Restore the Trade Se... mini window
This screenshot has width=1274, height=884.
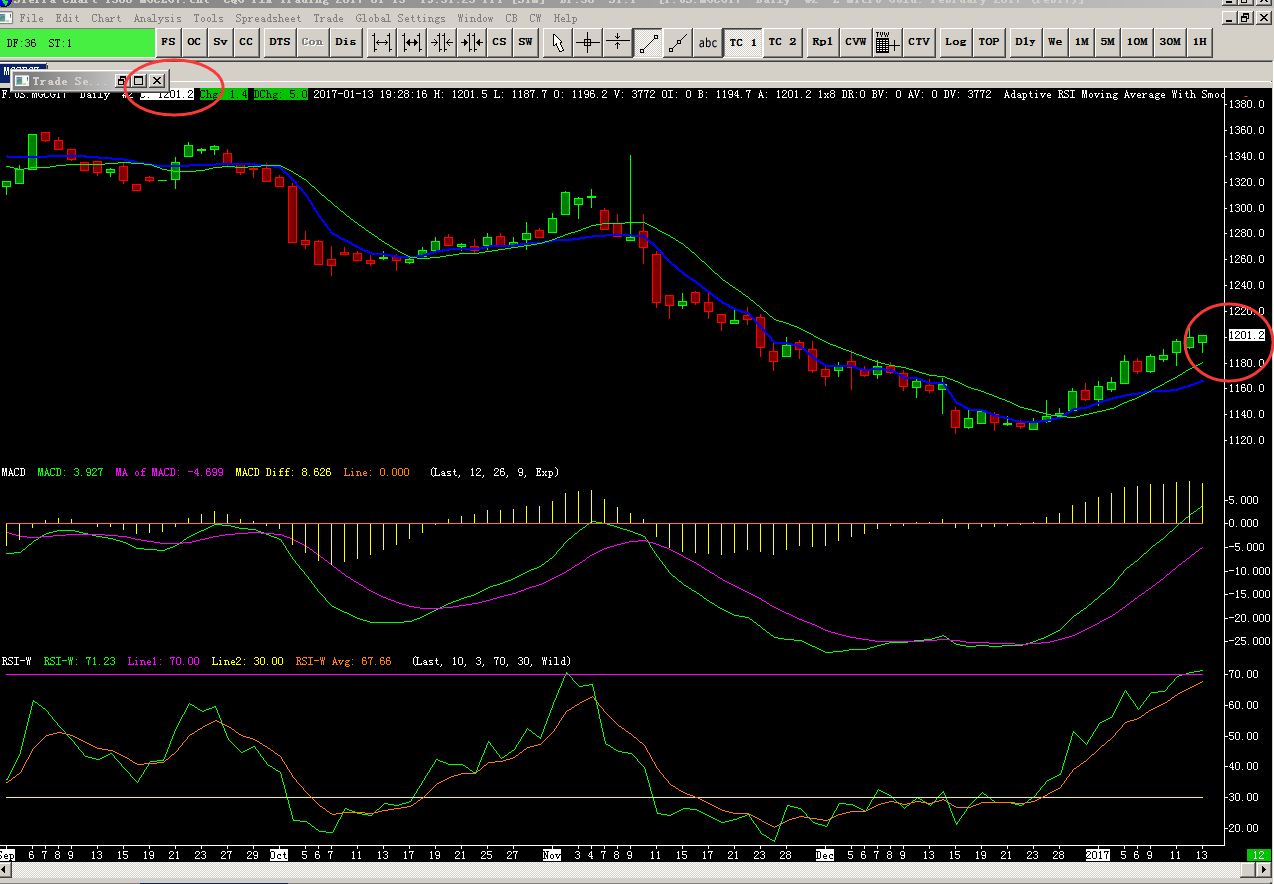click(x=139, y=80)
